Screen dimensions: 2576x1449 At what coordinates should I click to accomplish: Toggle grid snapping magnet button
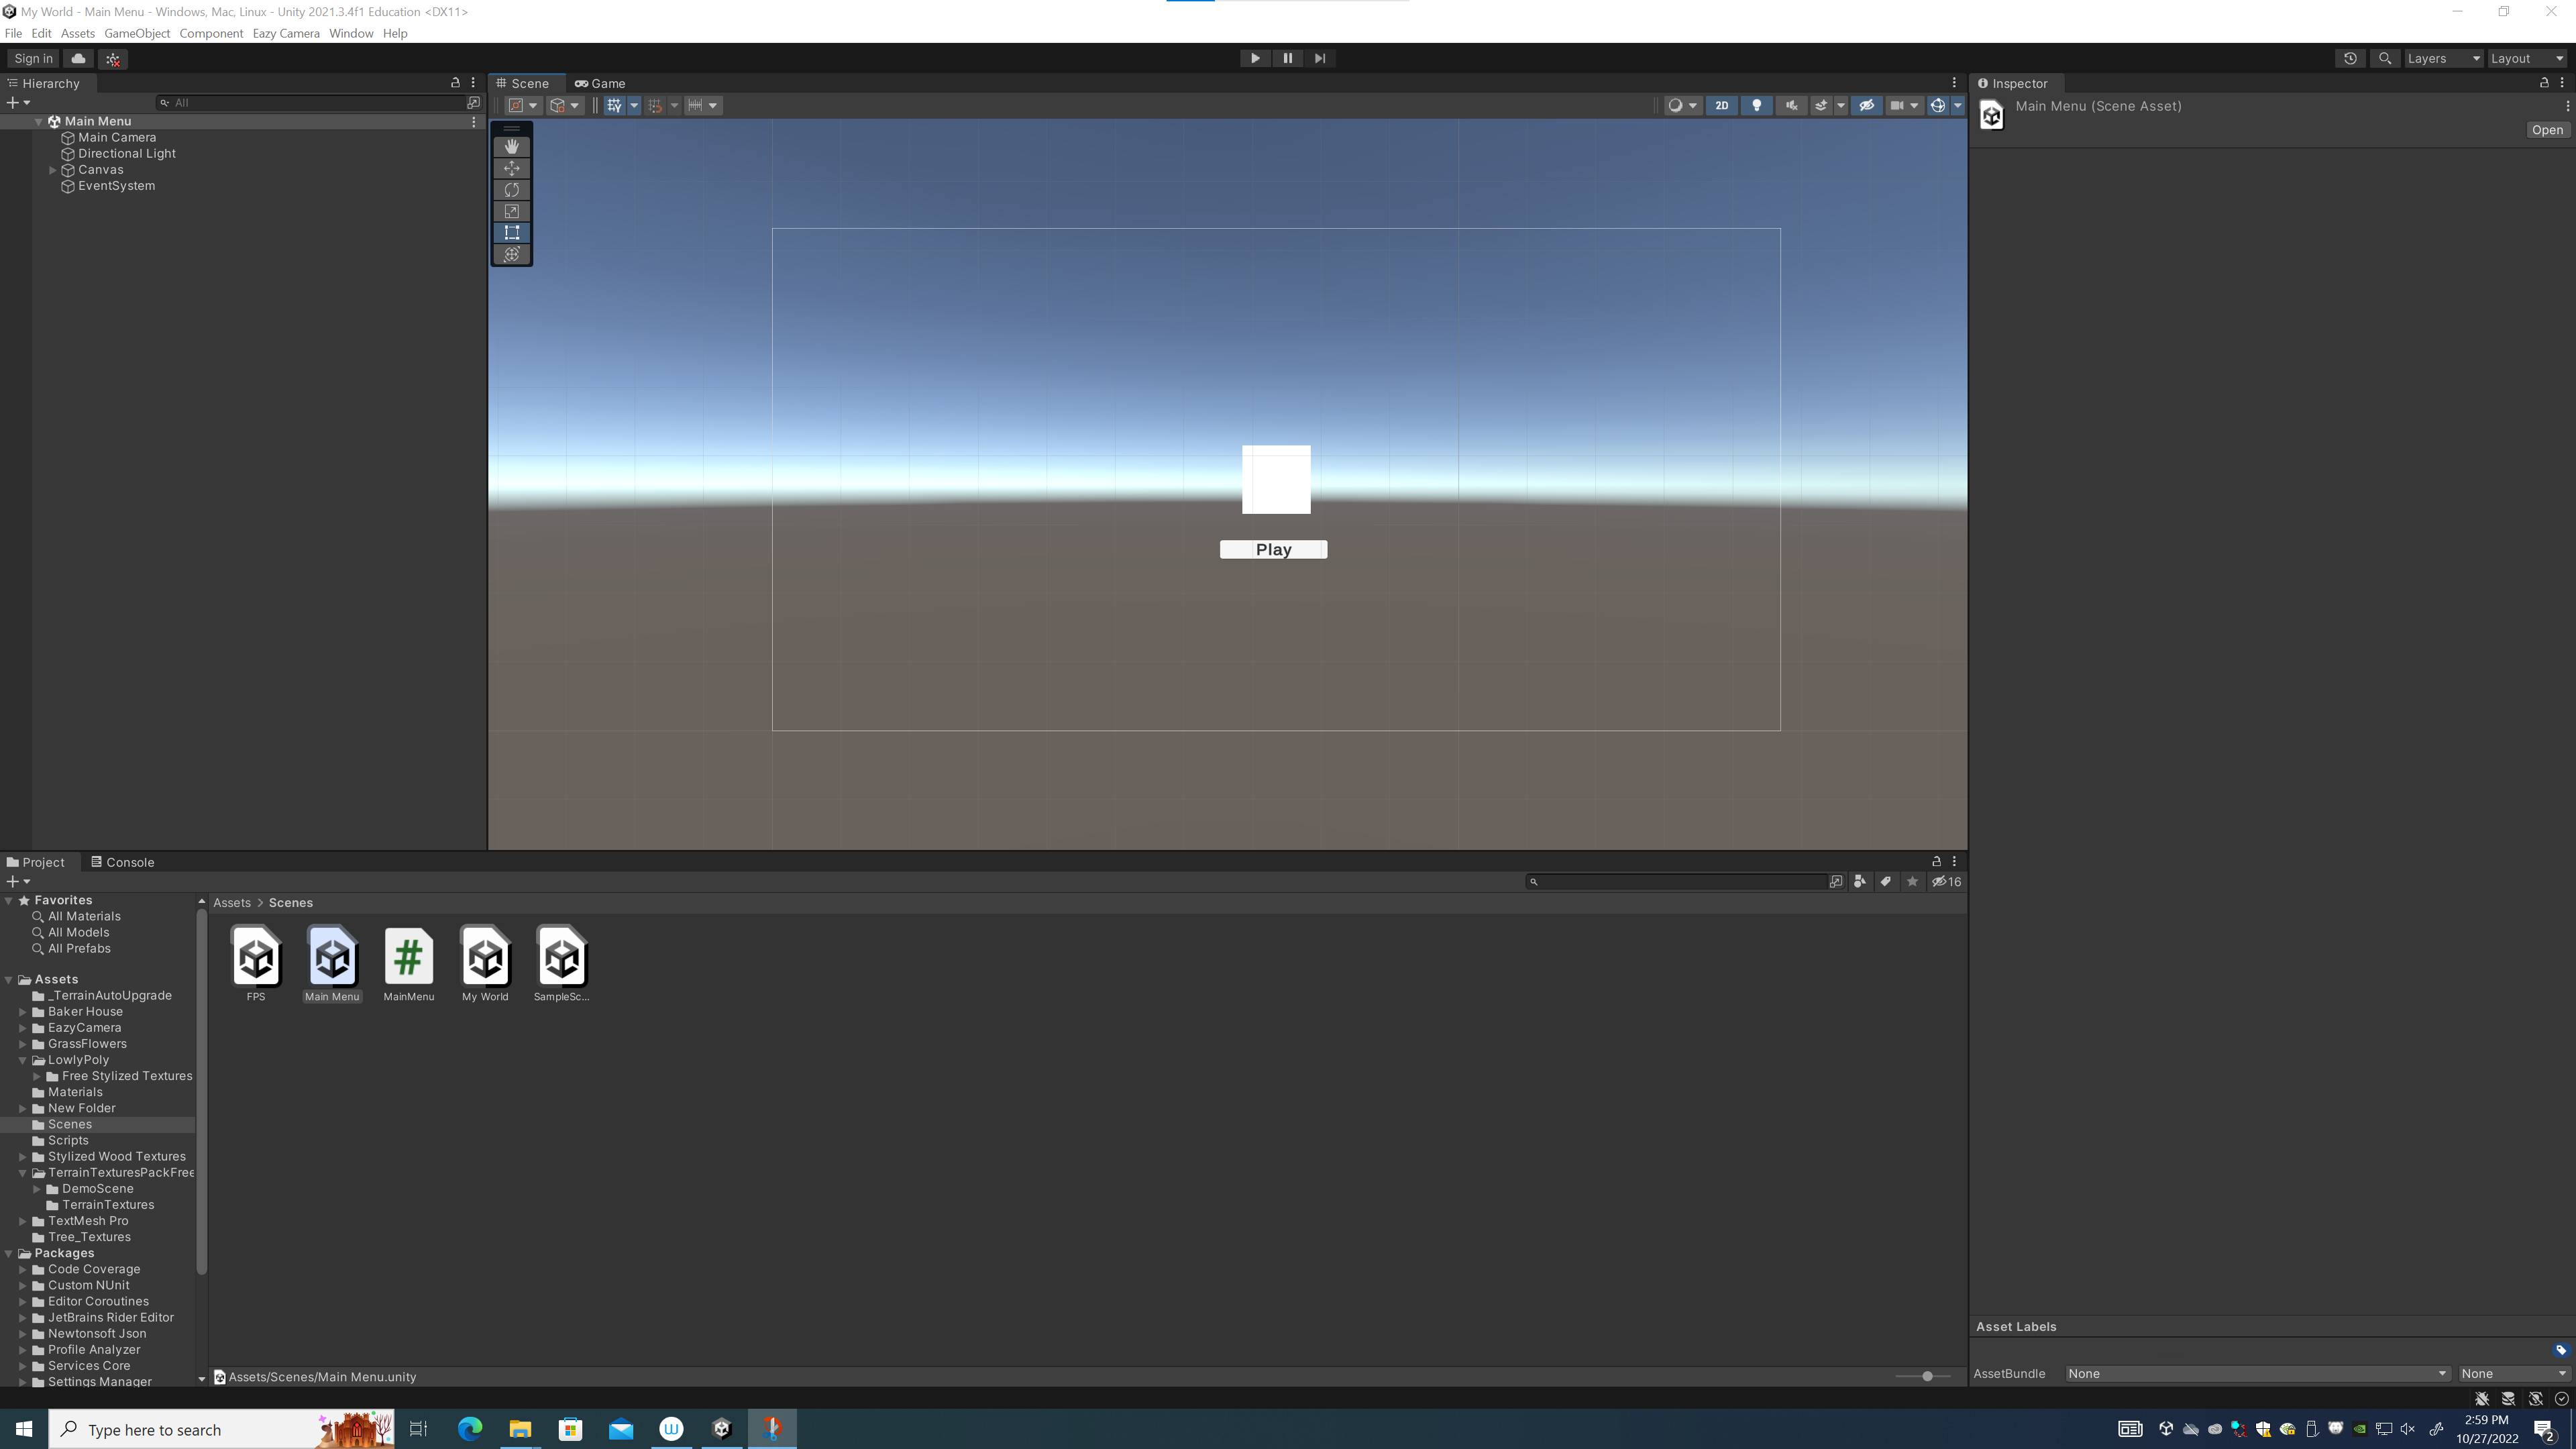click(x=655, y=105)
